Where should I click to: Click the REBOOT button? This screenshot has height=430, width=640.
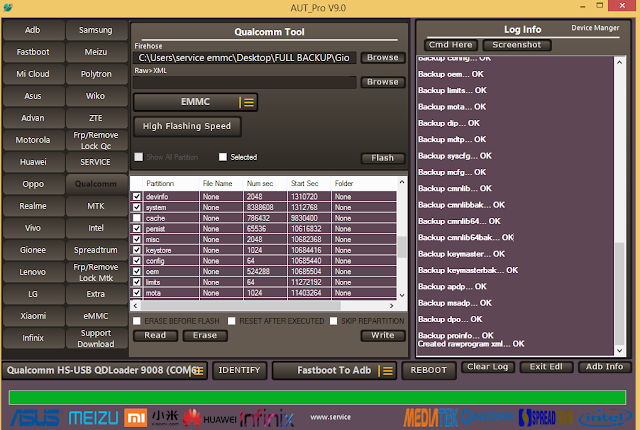429,370
